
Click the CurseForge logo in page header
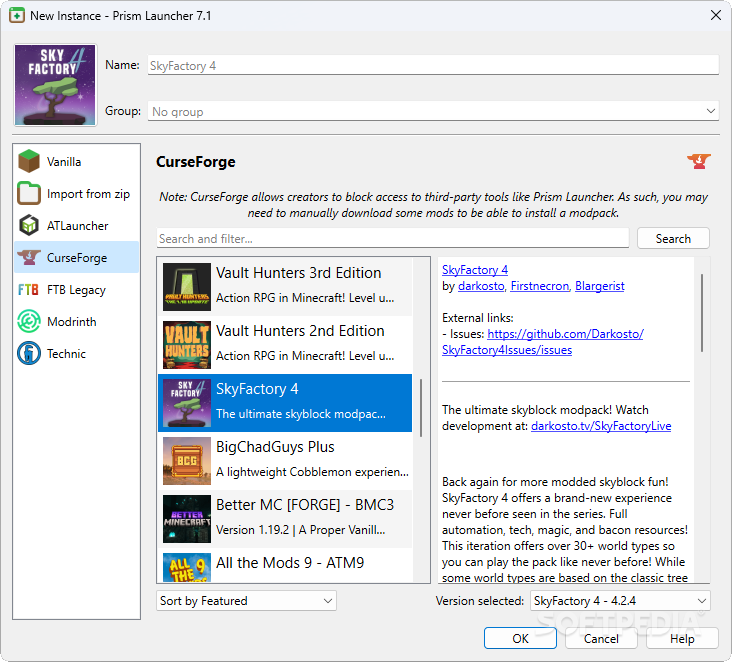(x=699, y=162)
